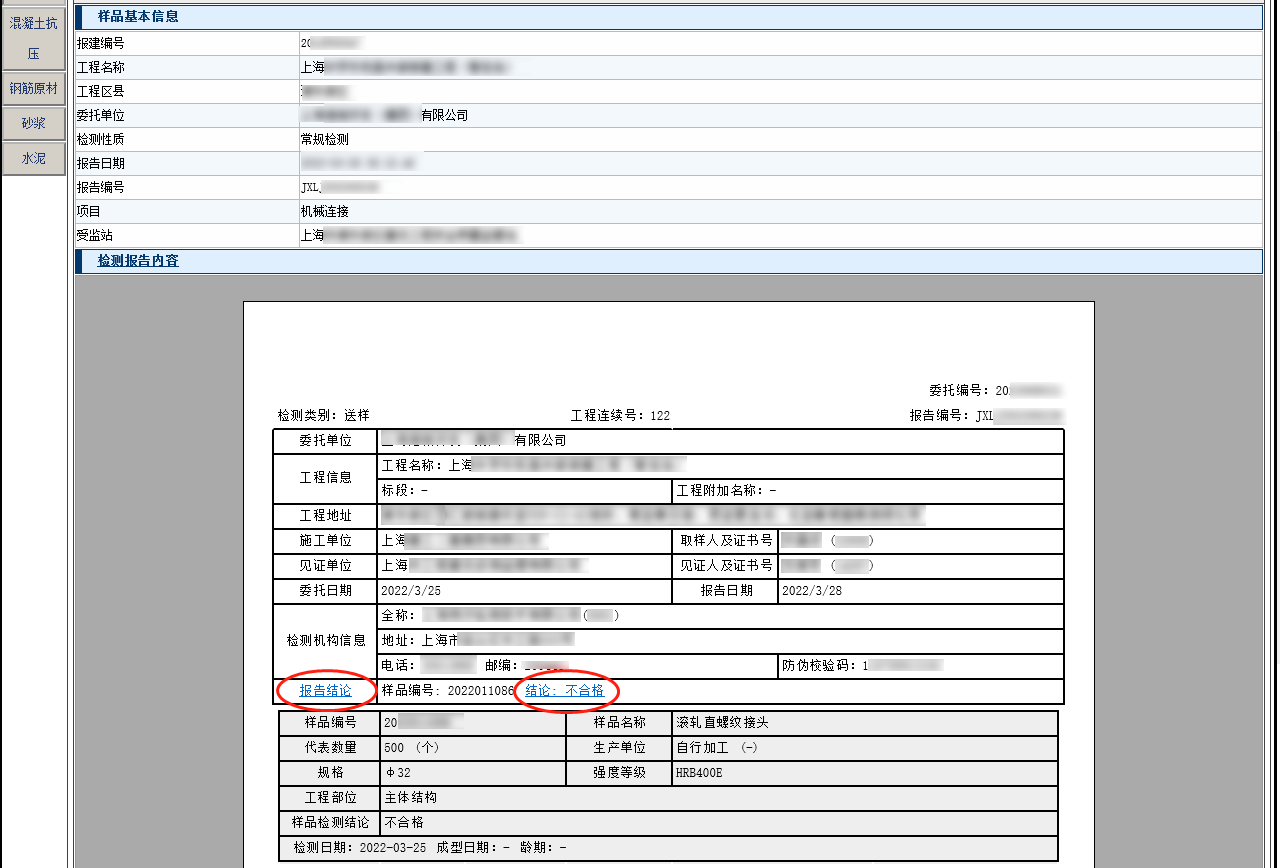This screenshot has width=1280, height=868.
Task: Open the 水泥 sidebar category
Action: click(x=33, y=158)
